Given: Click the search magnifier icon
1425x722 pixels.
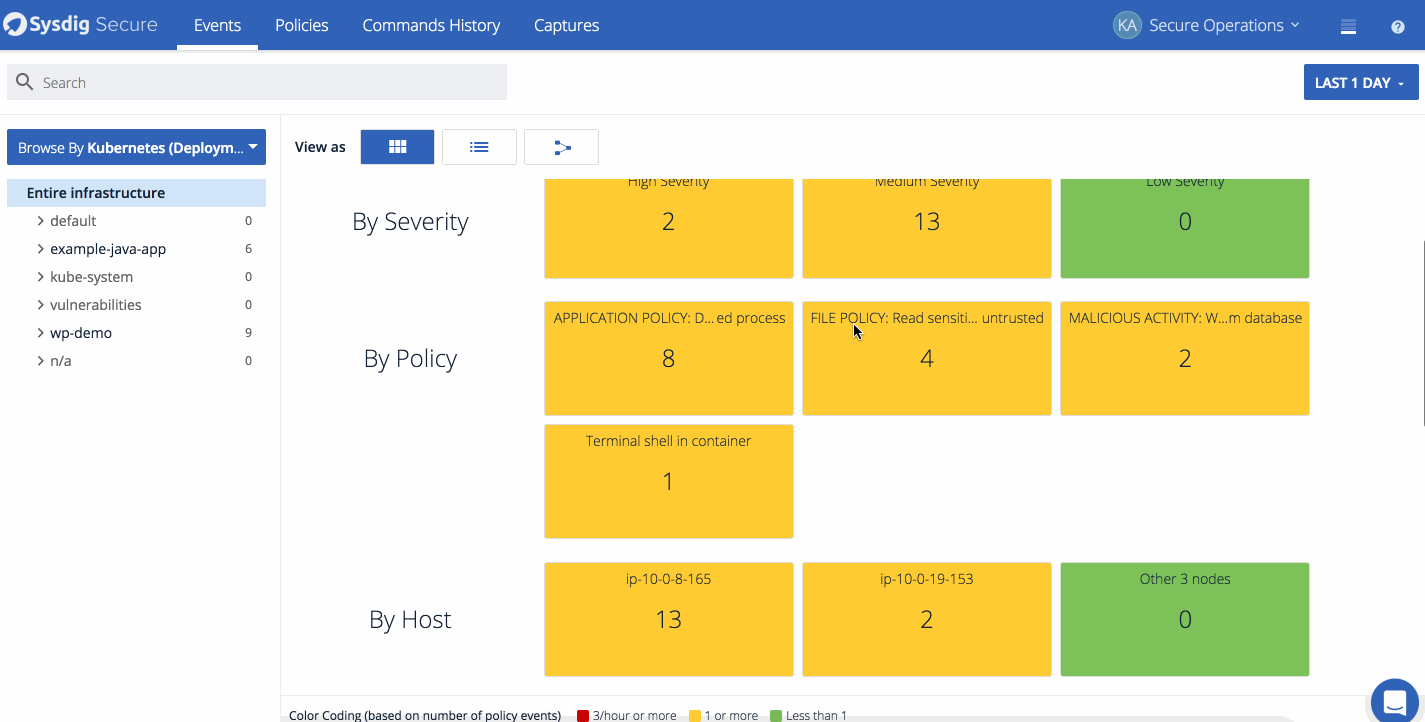Looking at the screenshot, I should [24, 81].
